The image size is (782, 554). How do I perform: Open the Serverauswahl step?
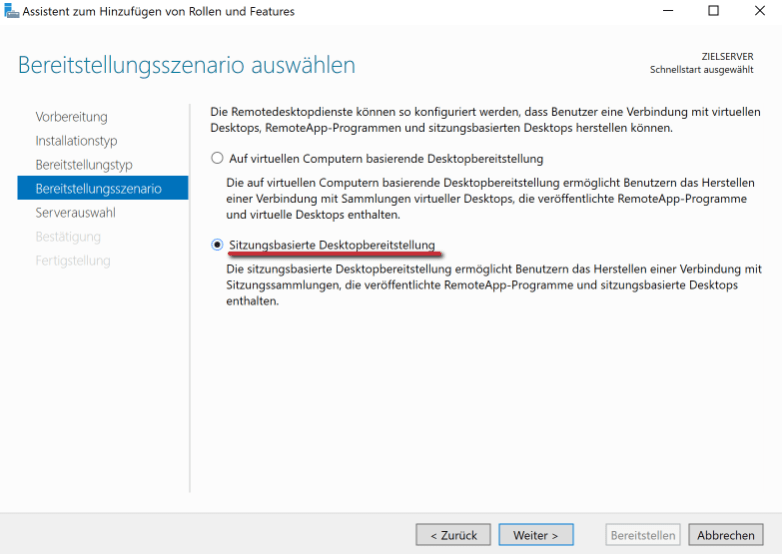tap(75, 212)
